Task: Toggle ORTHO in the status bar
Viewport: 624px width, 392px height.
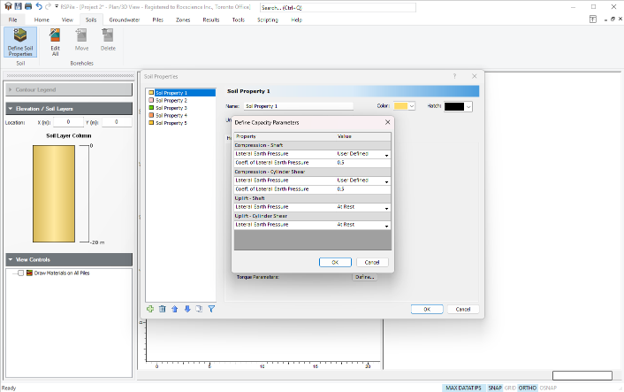Action: coord(527,388)
